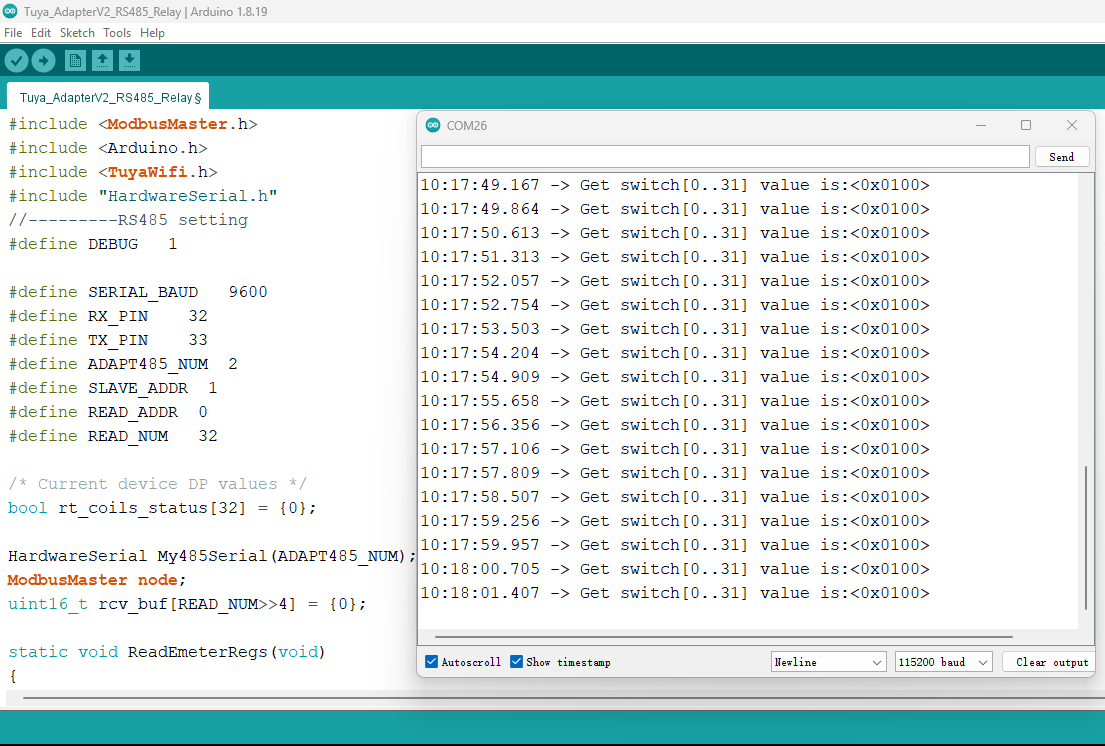Click the Open sketch up-arrow icon
The width and height of the screenshot is (1105, 746).
[102, 61]
